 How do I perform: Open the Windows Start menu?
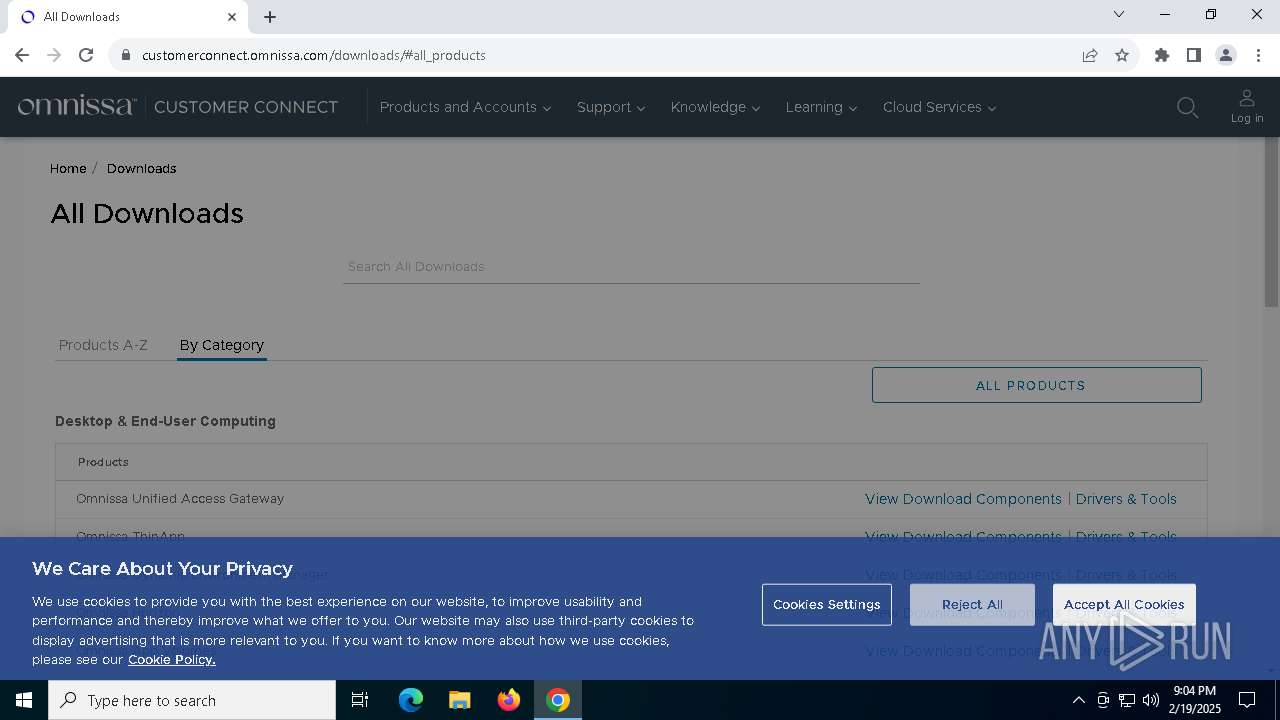24,700
